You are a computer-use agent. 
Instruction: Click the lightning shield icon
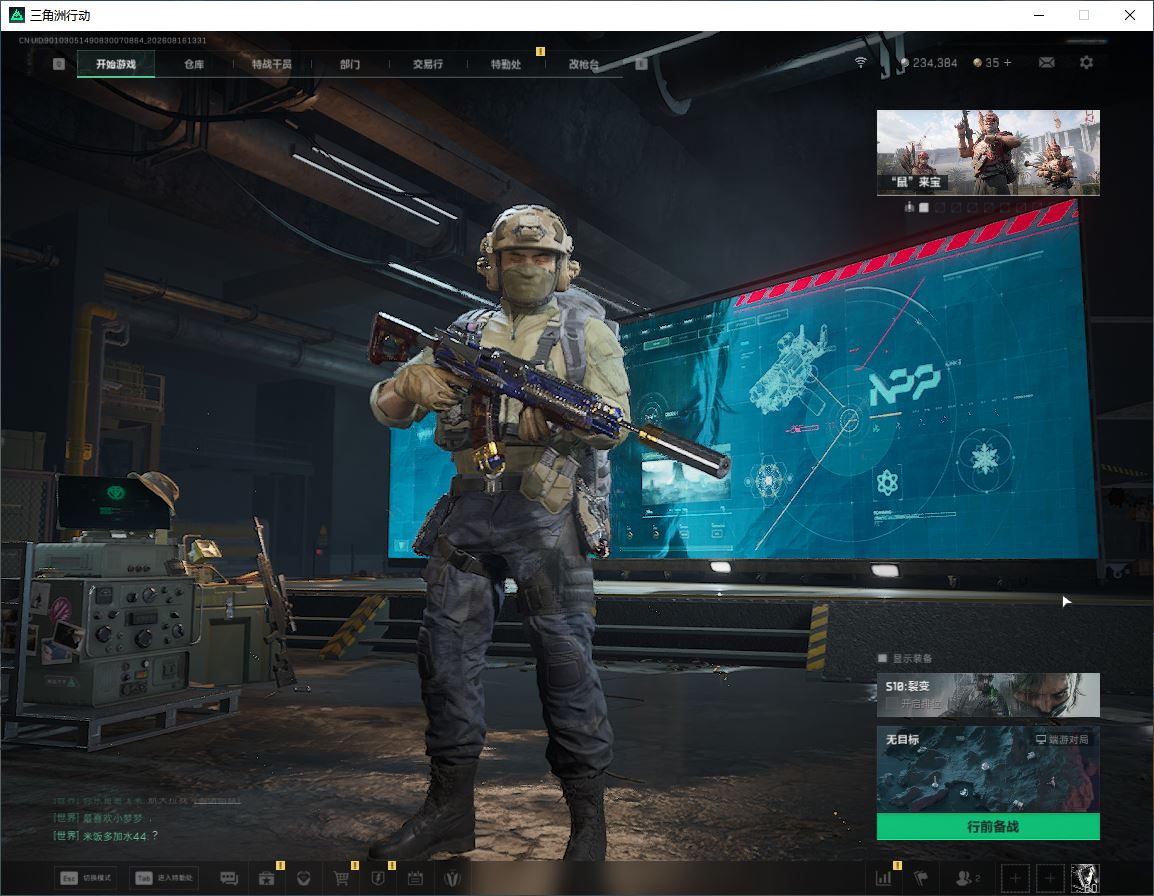[x=378, y=878]
